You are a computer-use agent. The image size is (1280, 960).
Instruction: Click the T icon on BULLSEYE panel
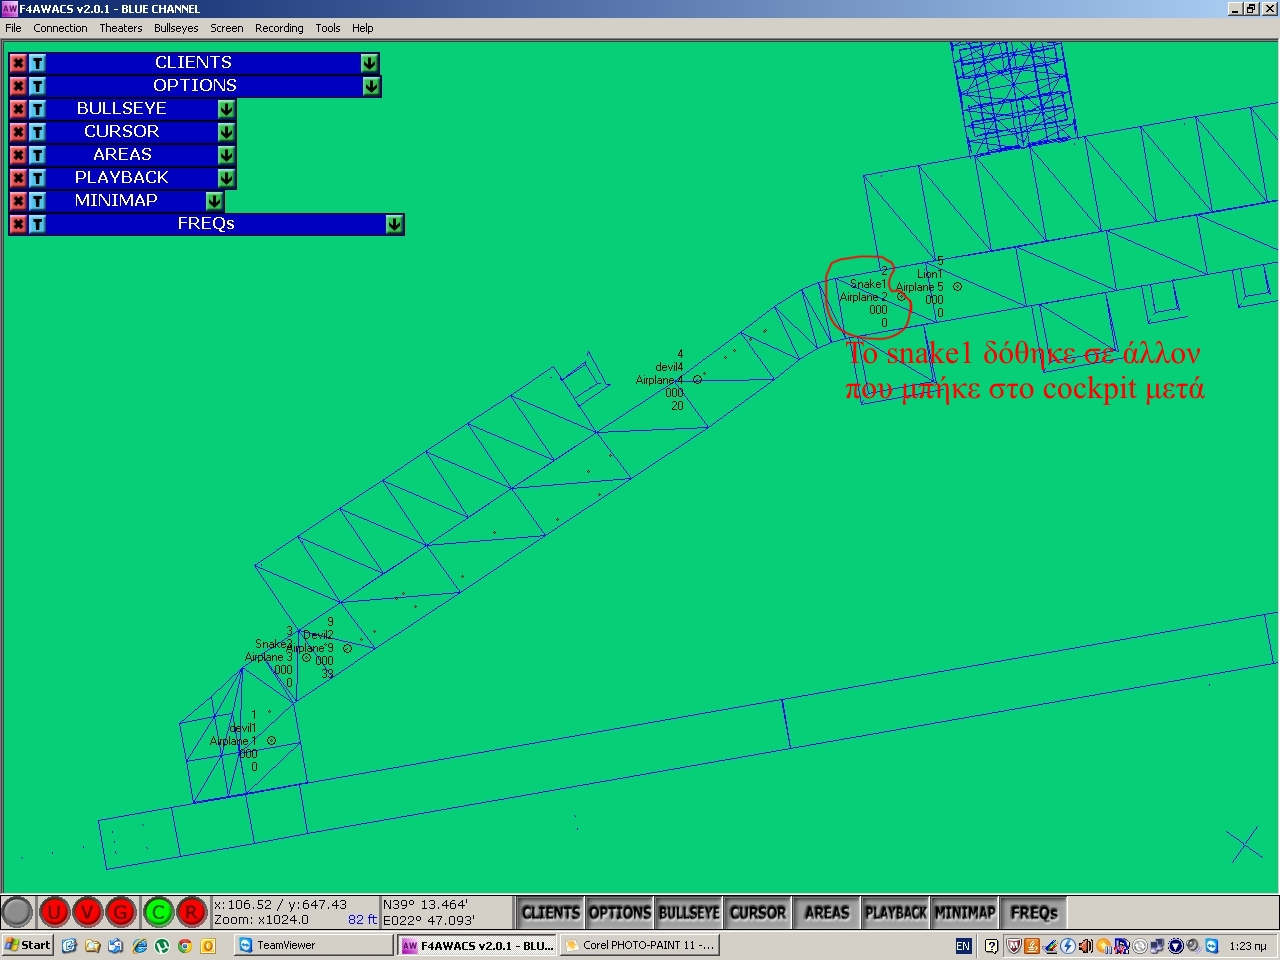pyautogui.click(x=37, y=109)
